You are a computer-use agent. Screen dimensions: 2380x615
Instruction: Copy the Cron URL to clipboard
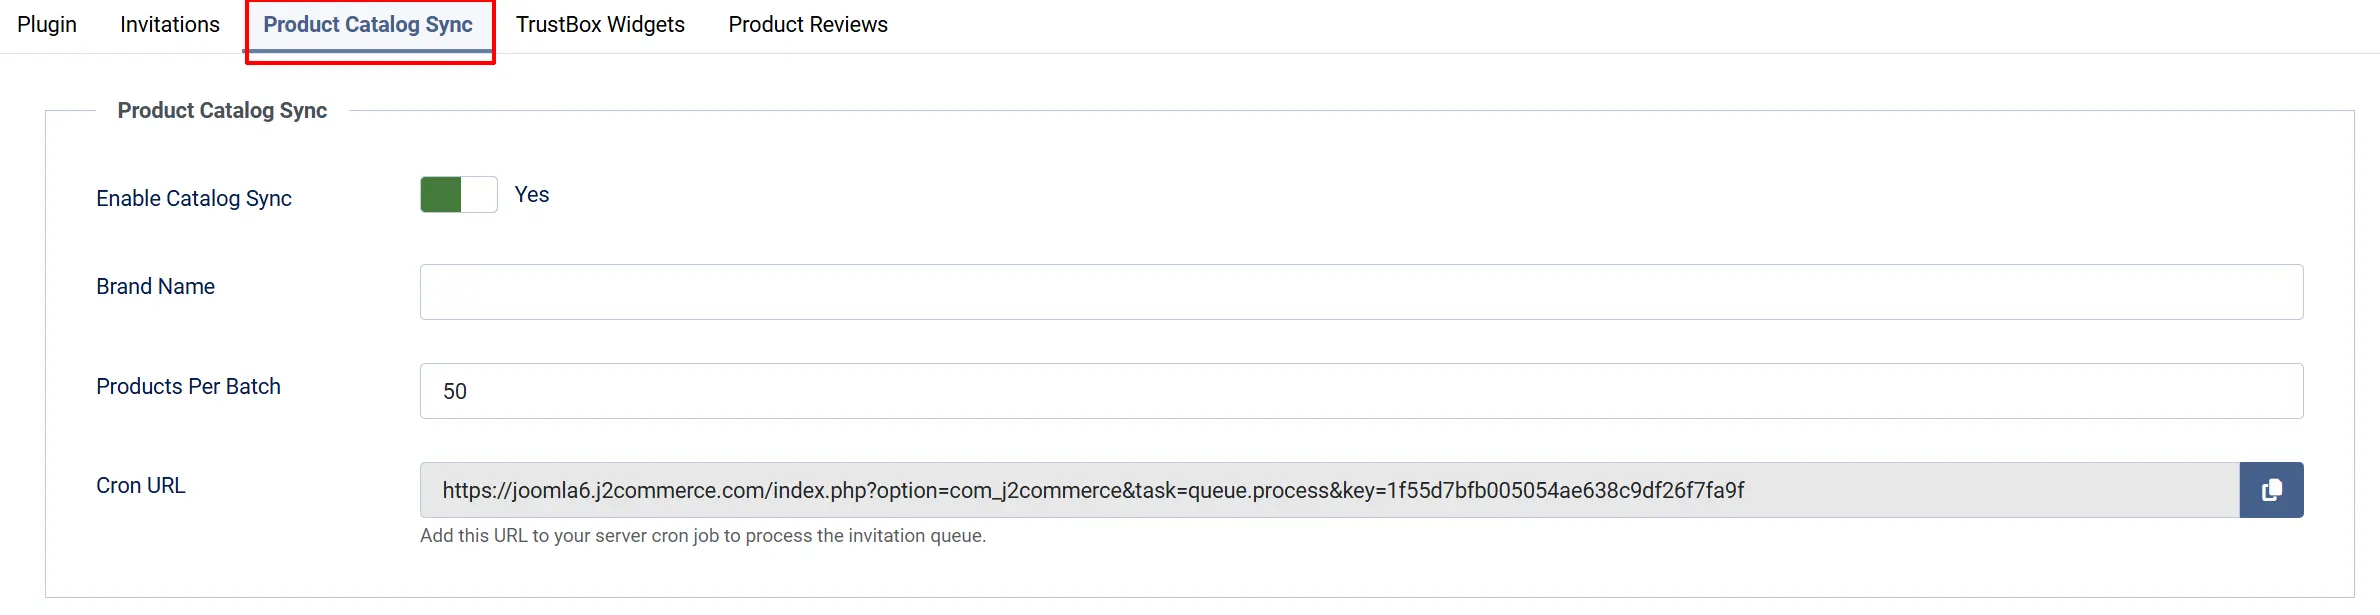click(x=2271, y=490)
